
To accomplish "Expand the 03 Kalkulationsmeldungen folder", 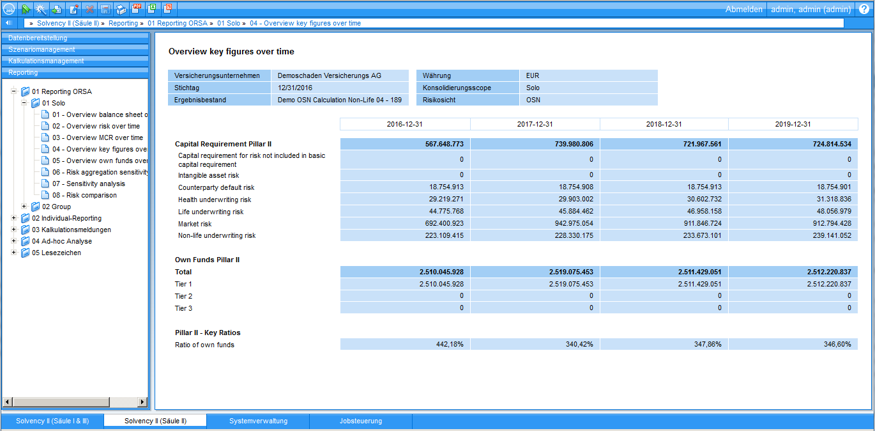I will click(x=14, y=230).
